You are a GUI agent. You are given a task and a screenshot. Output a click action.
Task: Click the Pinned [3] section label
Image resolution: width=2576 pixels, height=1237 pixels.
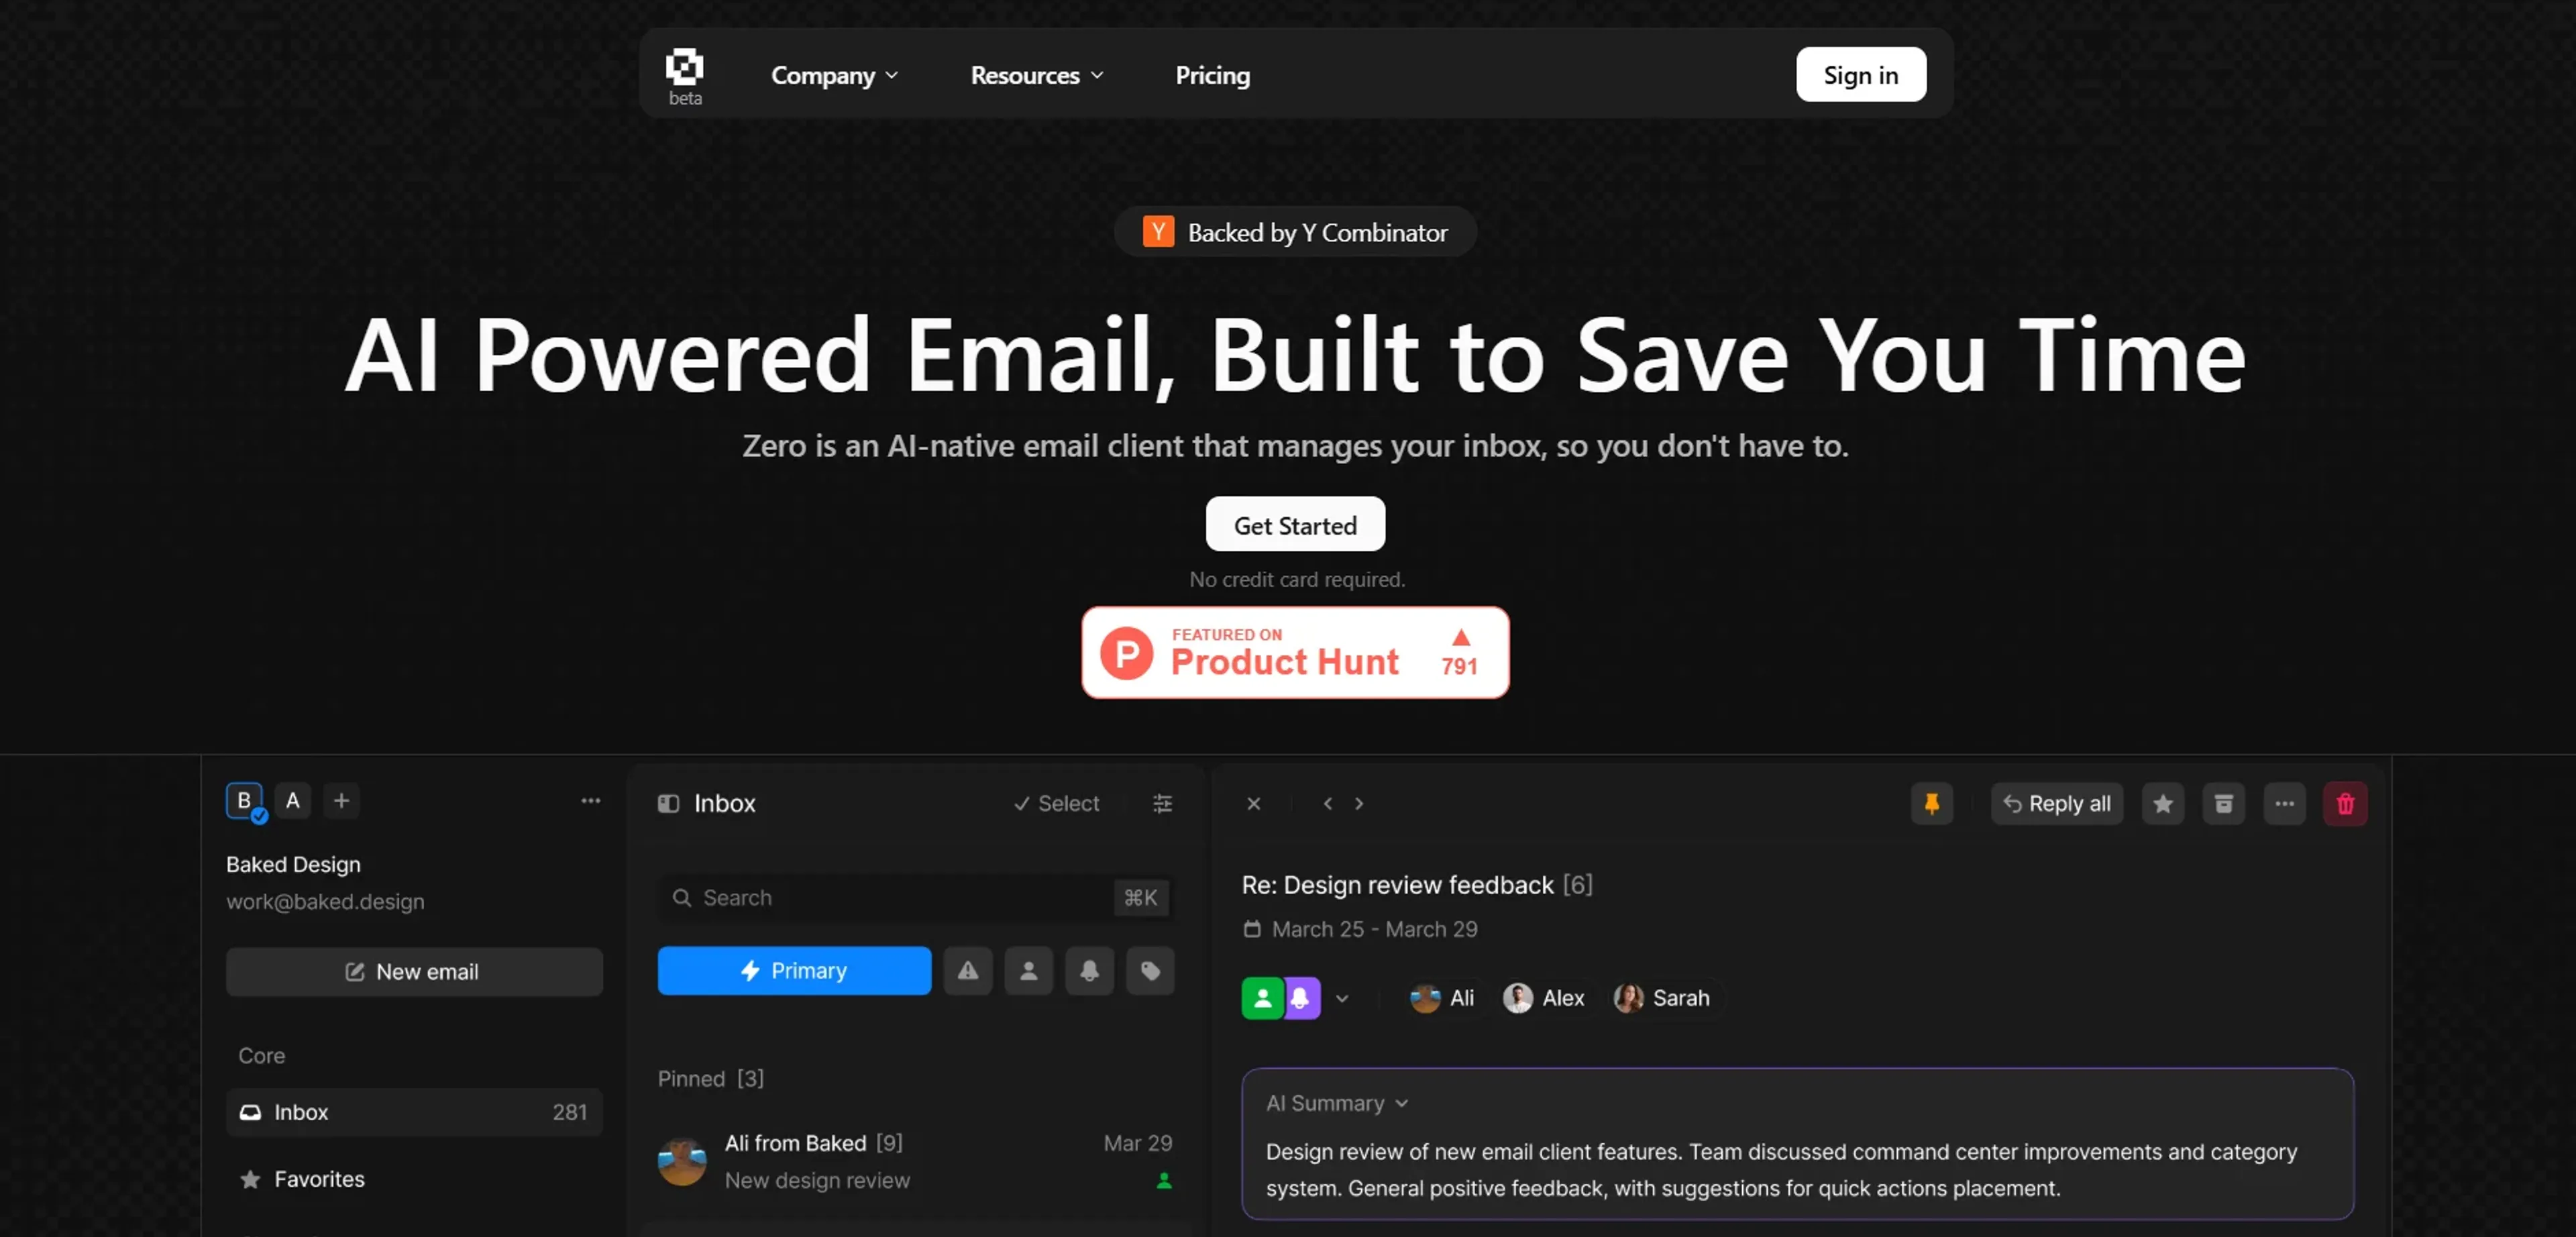710,1078
